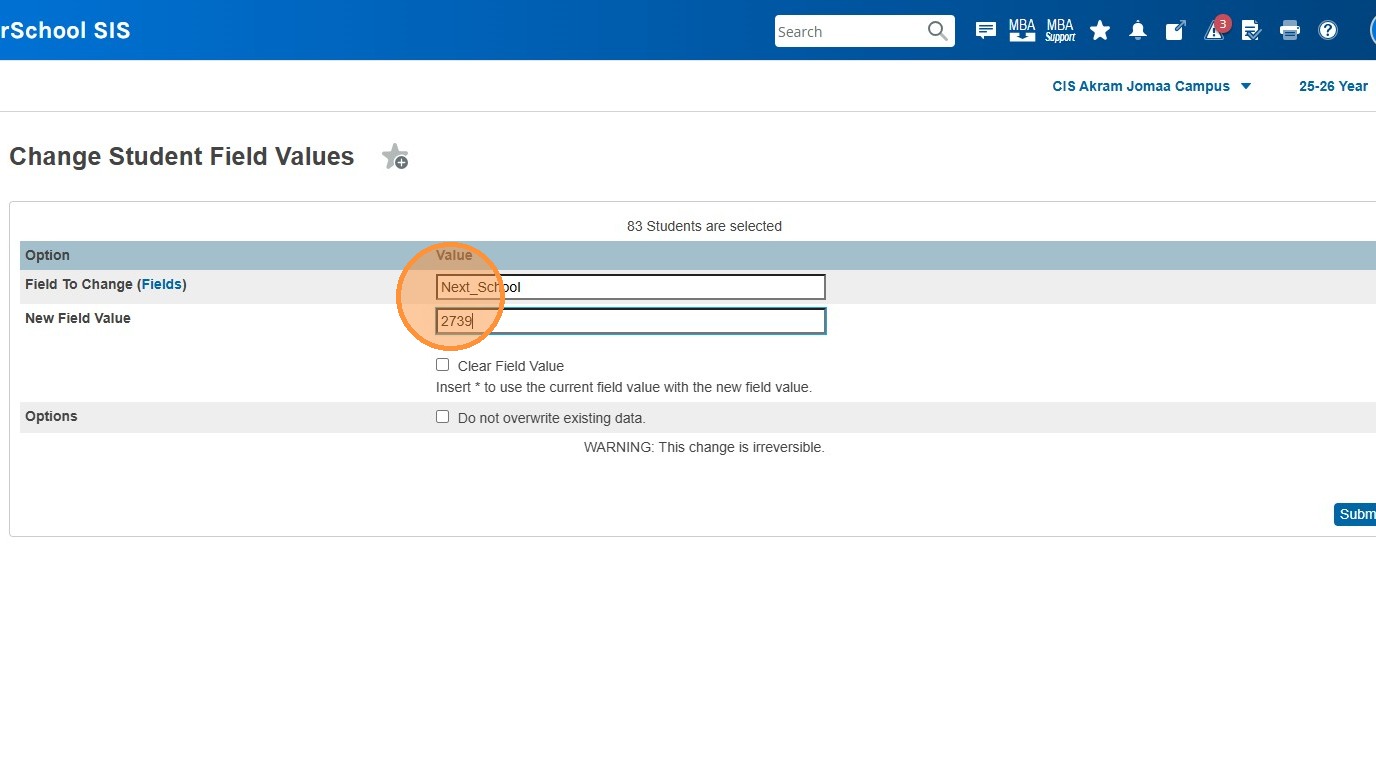The height and width of the screenshot is (769, 1376).
Task: Enable Do not overwrite existing data
Action: 443,417
